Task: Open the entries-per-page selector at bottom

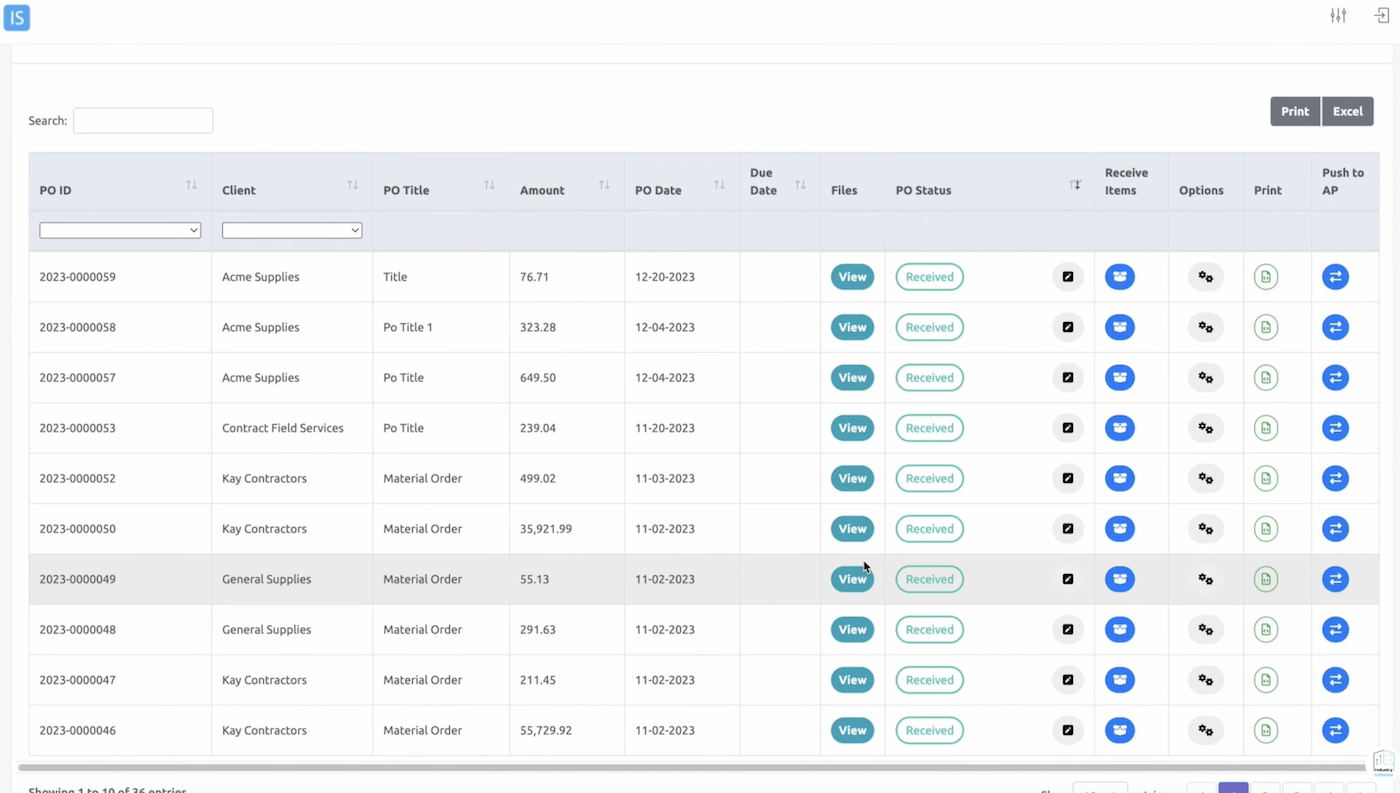Action: pyautogui.click(x=1100, y=788)
